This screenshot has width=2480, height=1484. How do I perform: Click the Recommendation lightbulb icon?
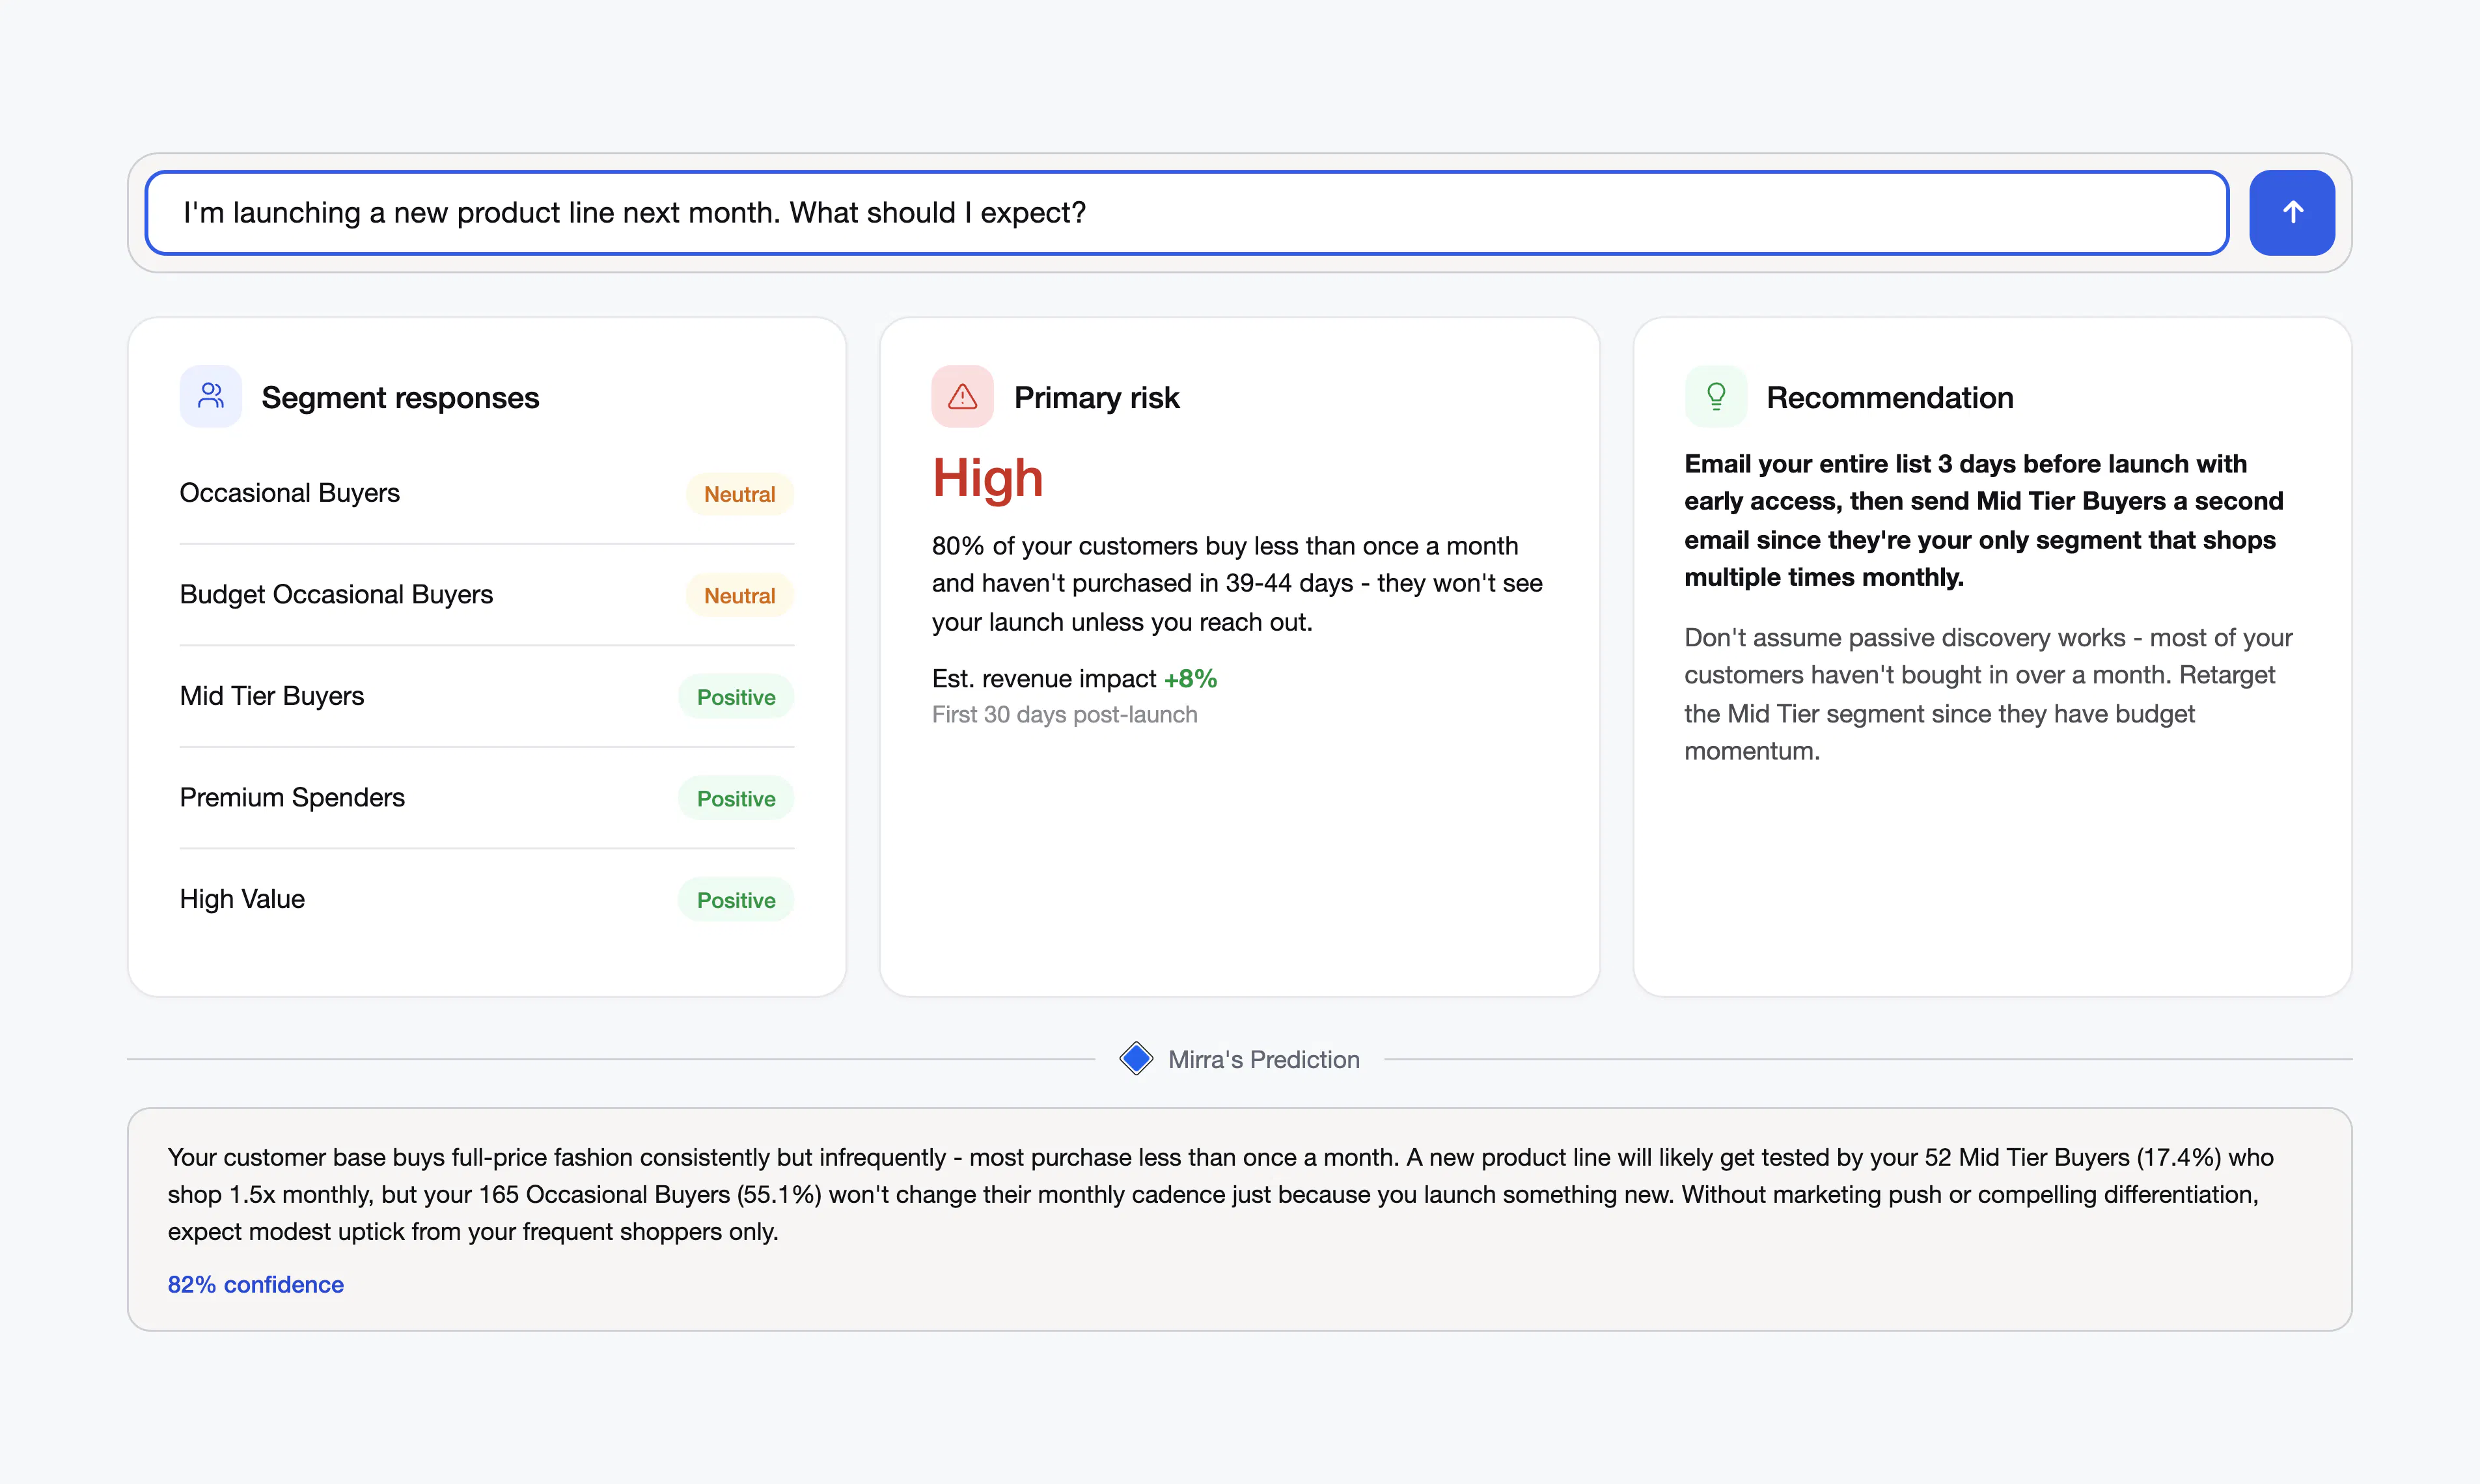point(1716,396)
